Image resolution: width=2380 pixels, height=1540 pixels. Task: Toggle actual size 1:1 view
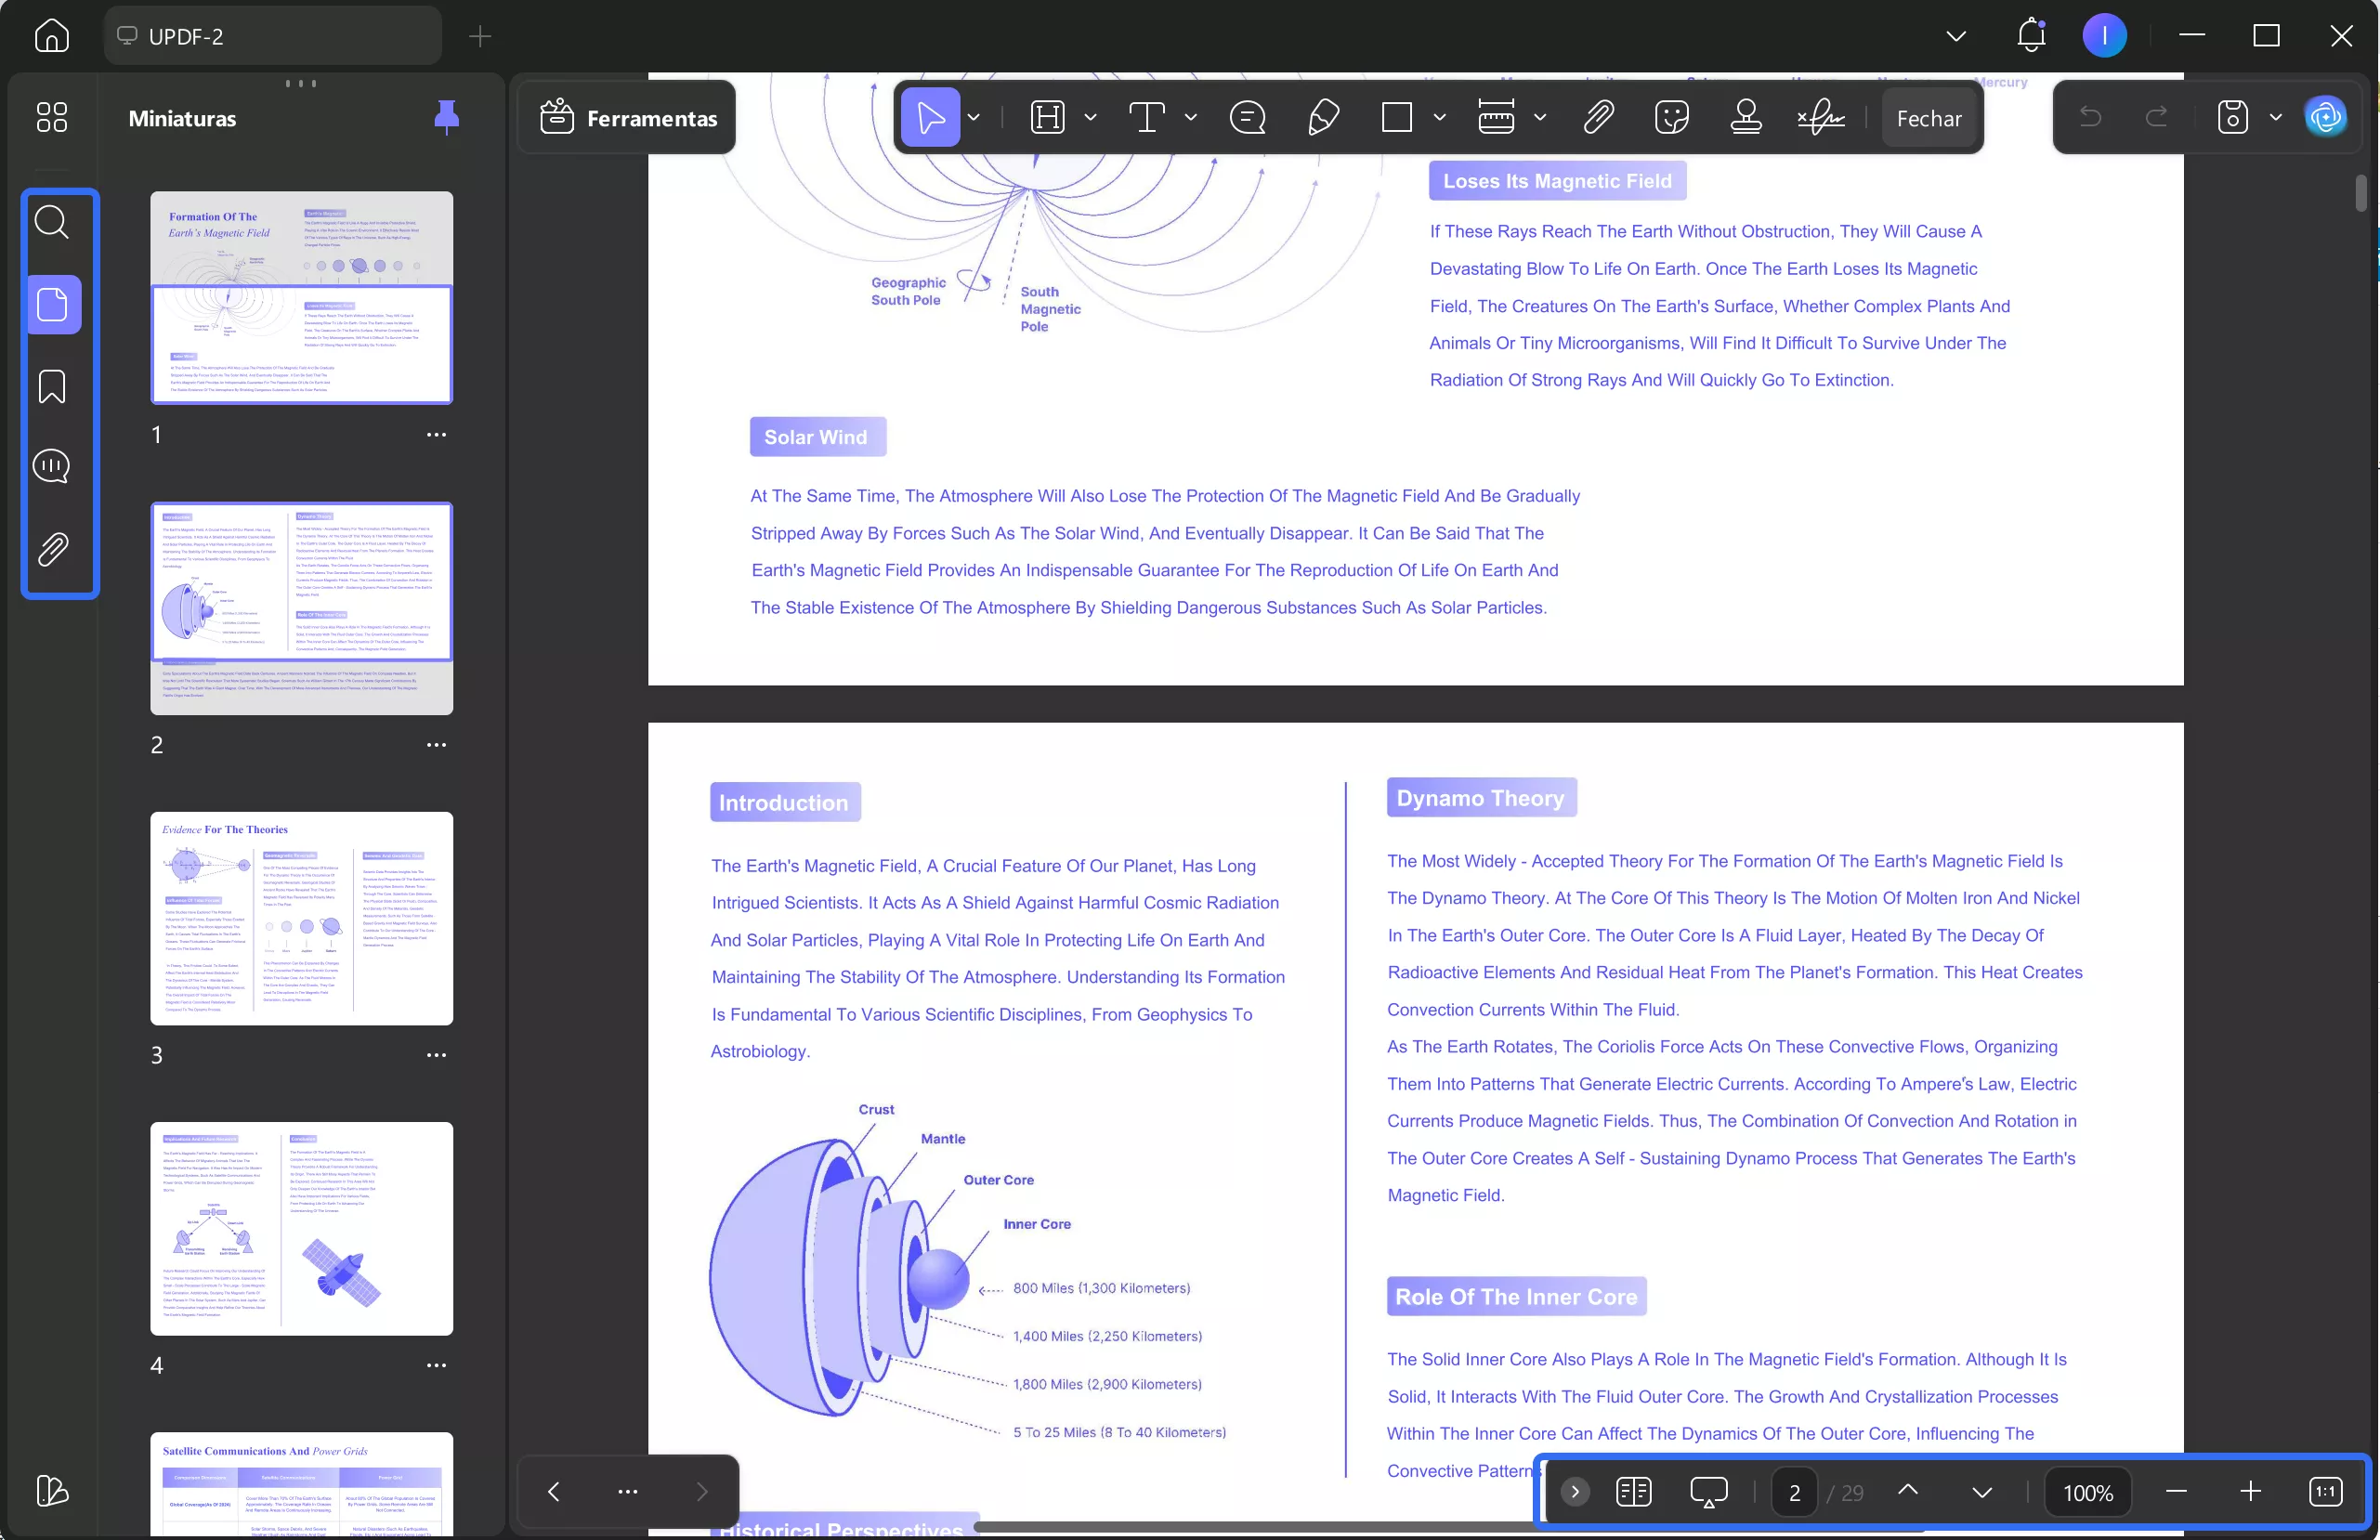[x=2325, y=1492]
